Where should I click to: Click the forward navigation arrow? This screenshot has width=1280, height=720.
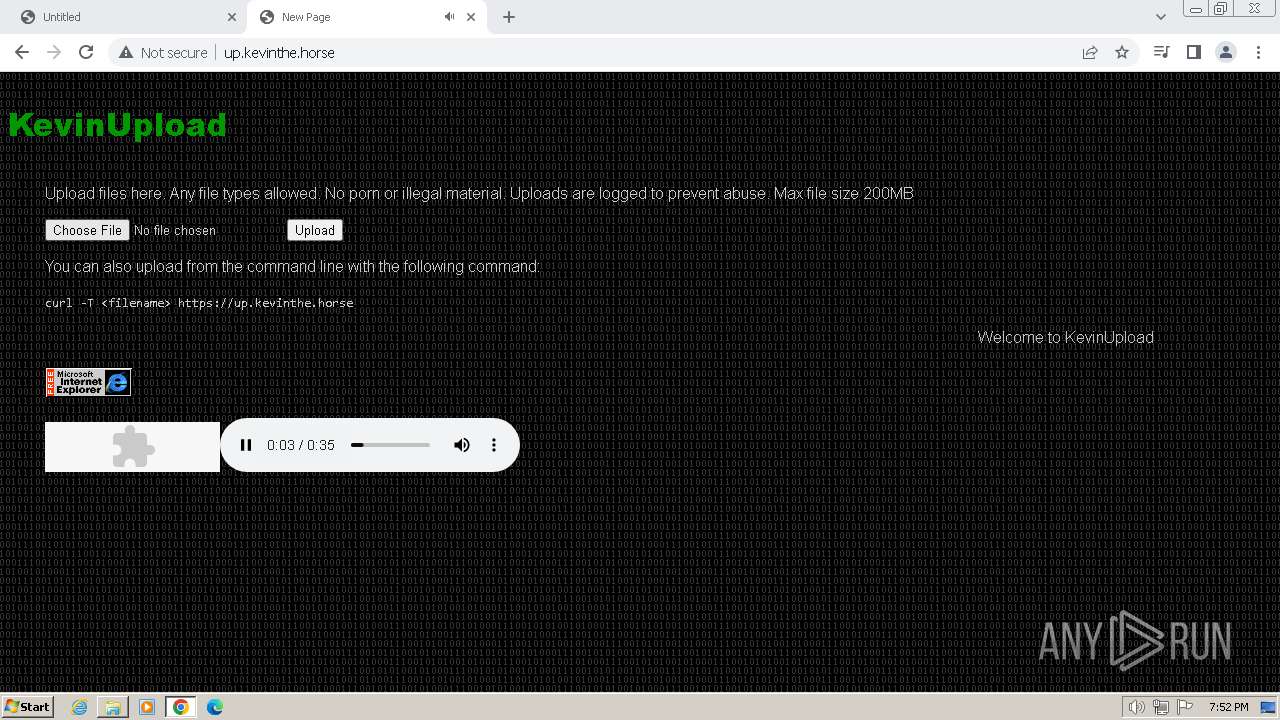coord(54,52)
